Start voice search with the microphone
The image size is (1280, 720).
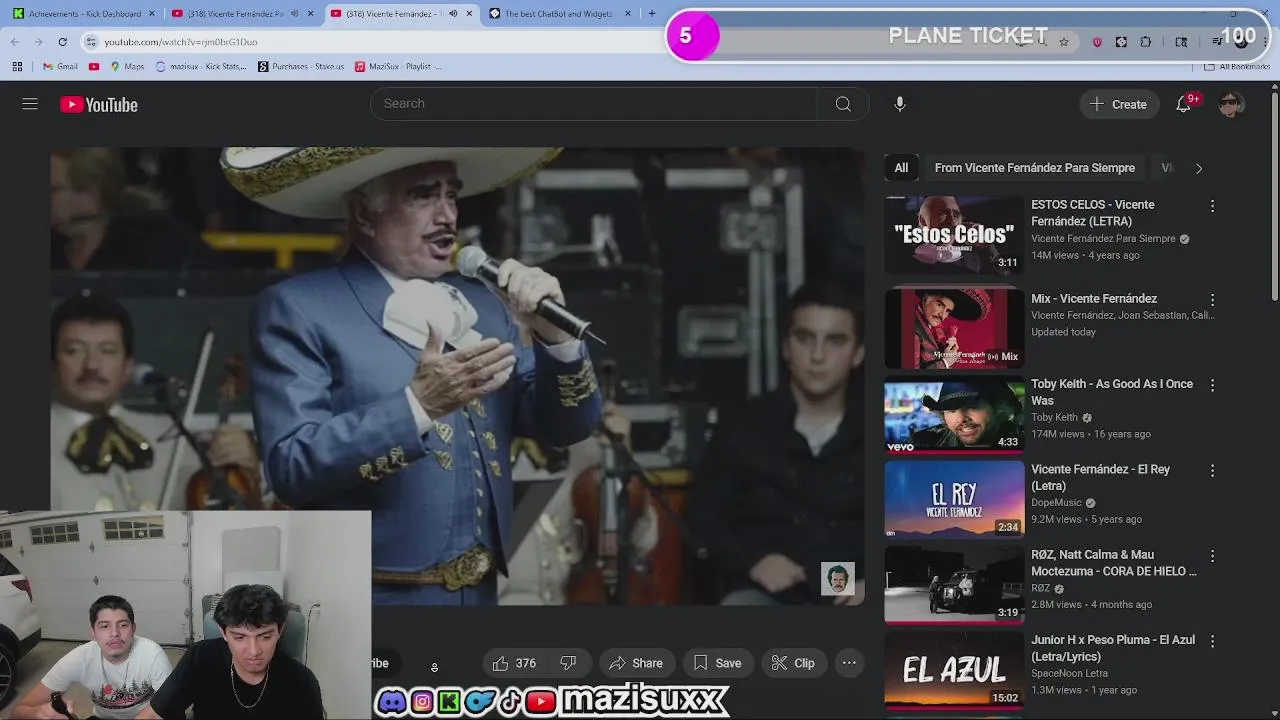900,104
